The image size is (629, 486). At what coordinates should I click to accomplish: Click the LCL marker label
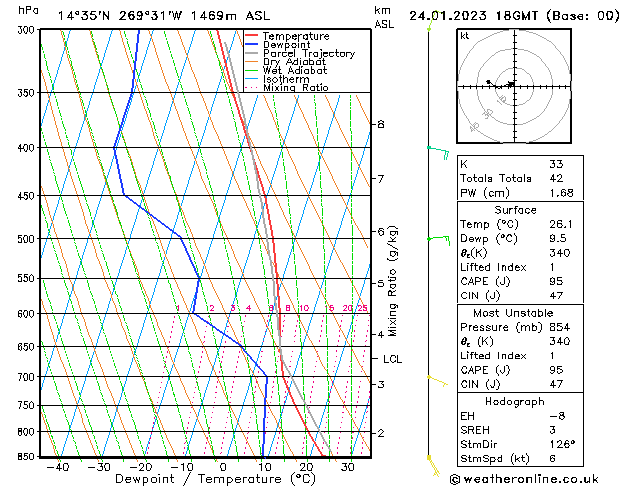click(392, 359)
